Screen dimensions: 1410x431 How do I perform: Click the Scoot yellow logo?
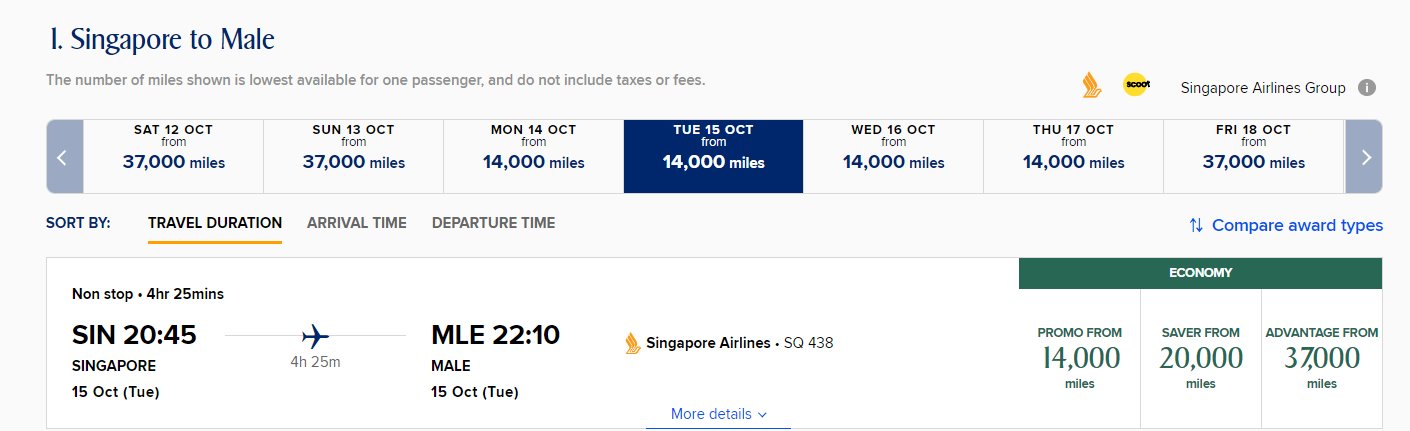(1136, 85)
